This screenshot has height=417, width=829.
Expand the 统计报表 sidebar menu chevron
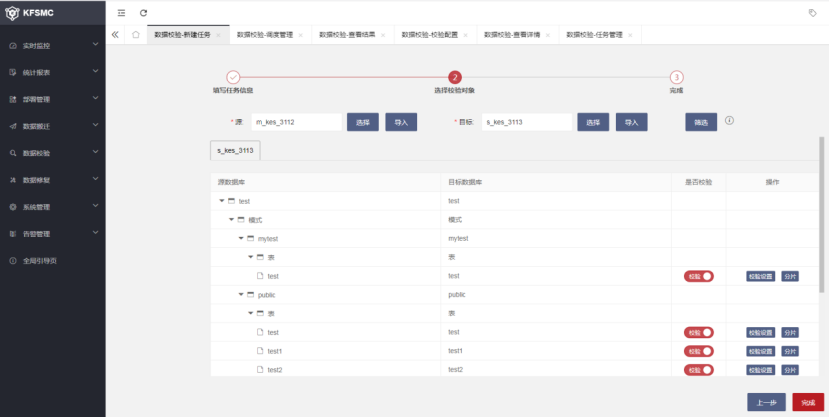95,71
